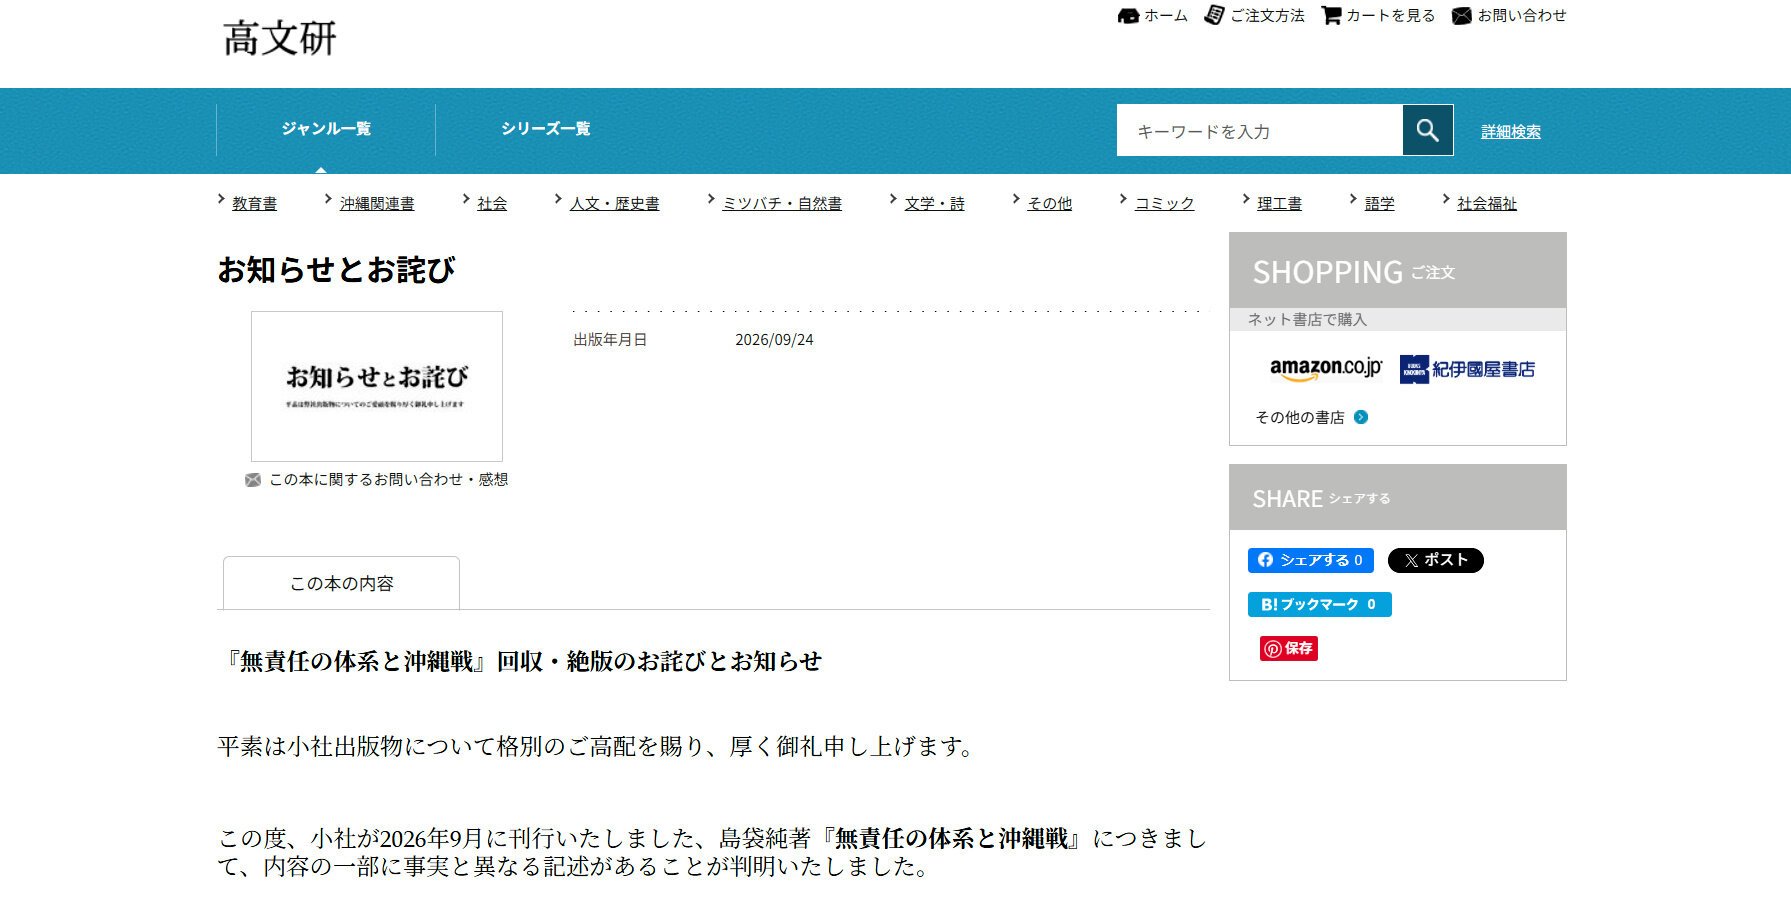The image size is (1791, 905).
Task: Share page with Facebook シェアする button
Action: click(1311, 560)
